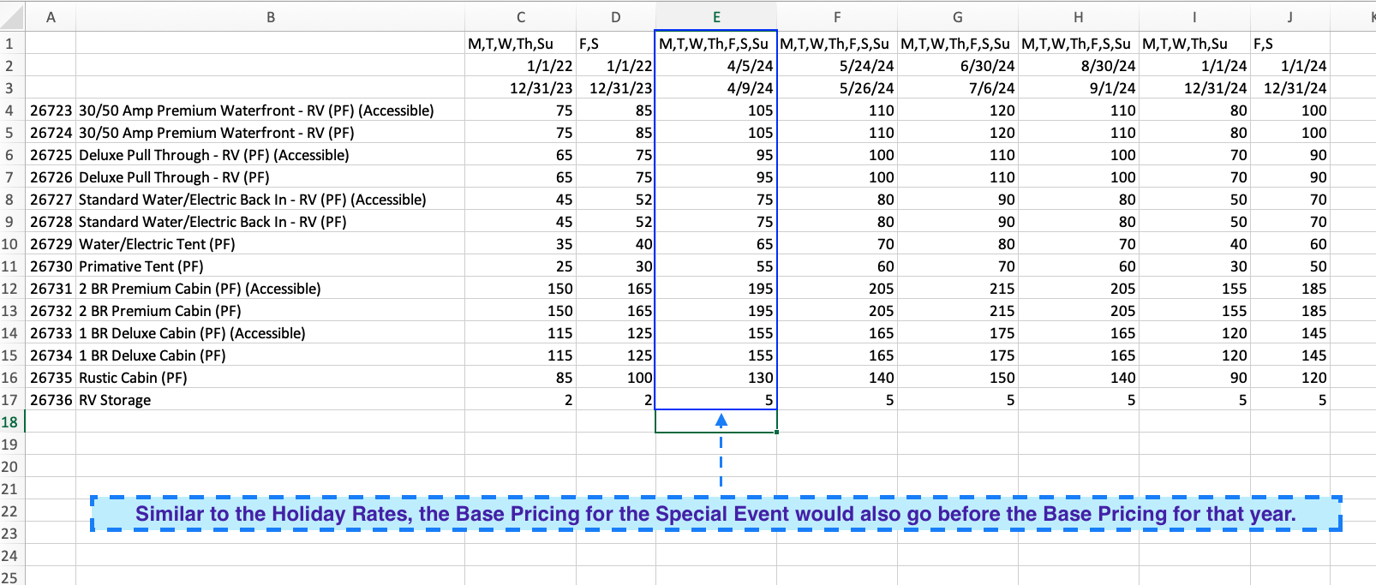The image size is (1376, 585).
Task: Select the column E header
Action: (x=716, y=17)
